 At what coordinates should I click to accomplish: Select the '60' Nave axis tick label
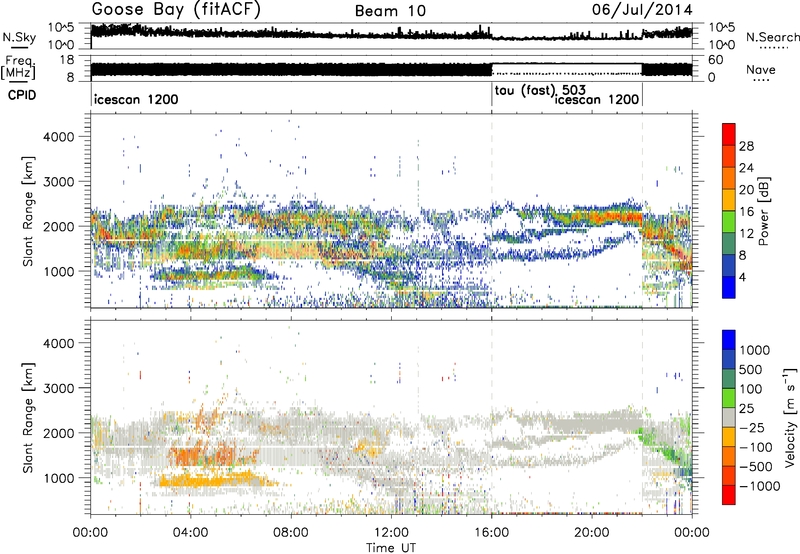[x=716, y=60]
